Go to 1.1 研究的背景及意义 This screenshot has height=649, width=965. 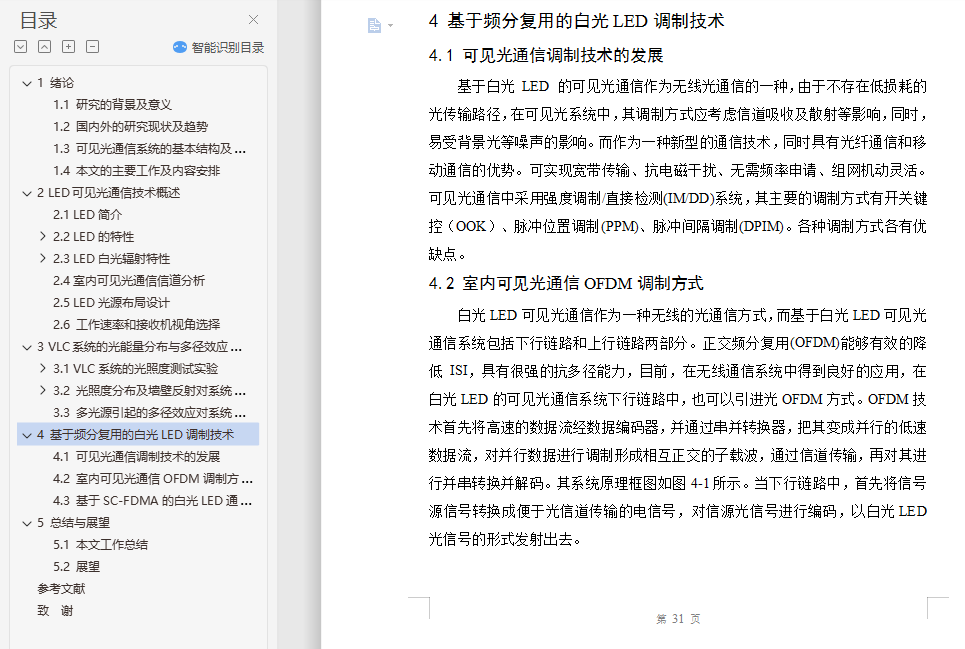(112, 105)
